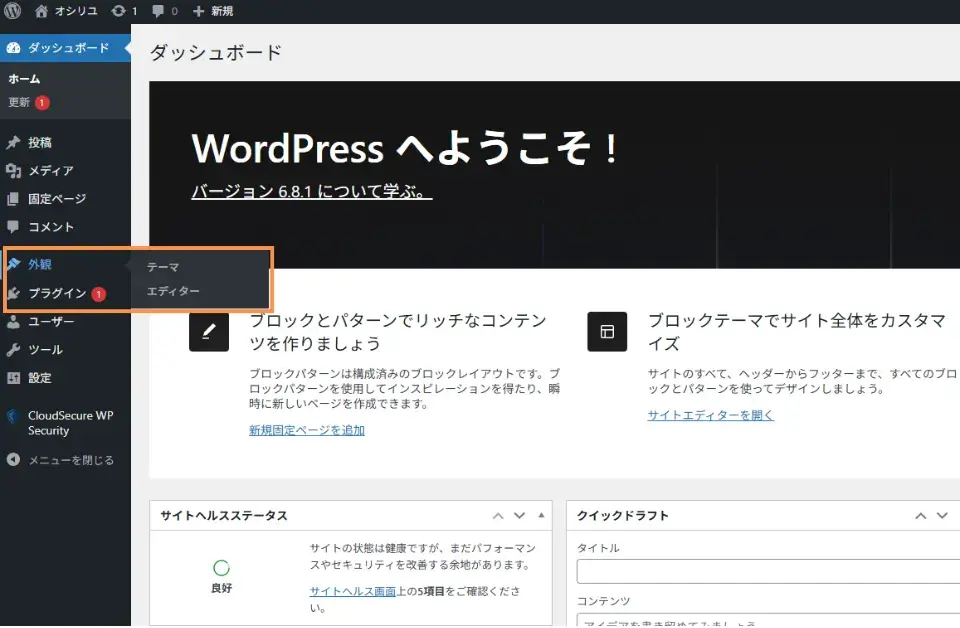960x628 pixels.
Task: Click the 設定 settings icon
Action: point(13,378)
